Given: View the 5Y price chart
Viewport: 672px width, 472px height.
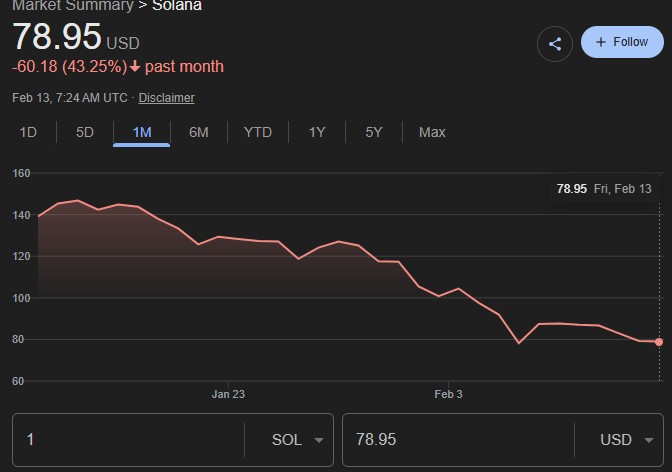Looking at the screenshot, I should coord(374,132).
